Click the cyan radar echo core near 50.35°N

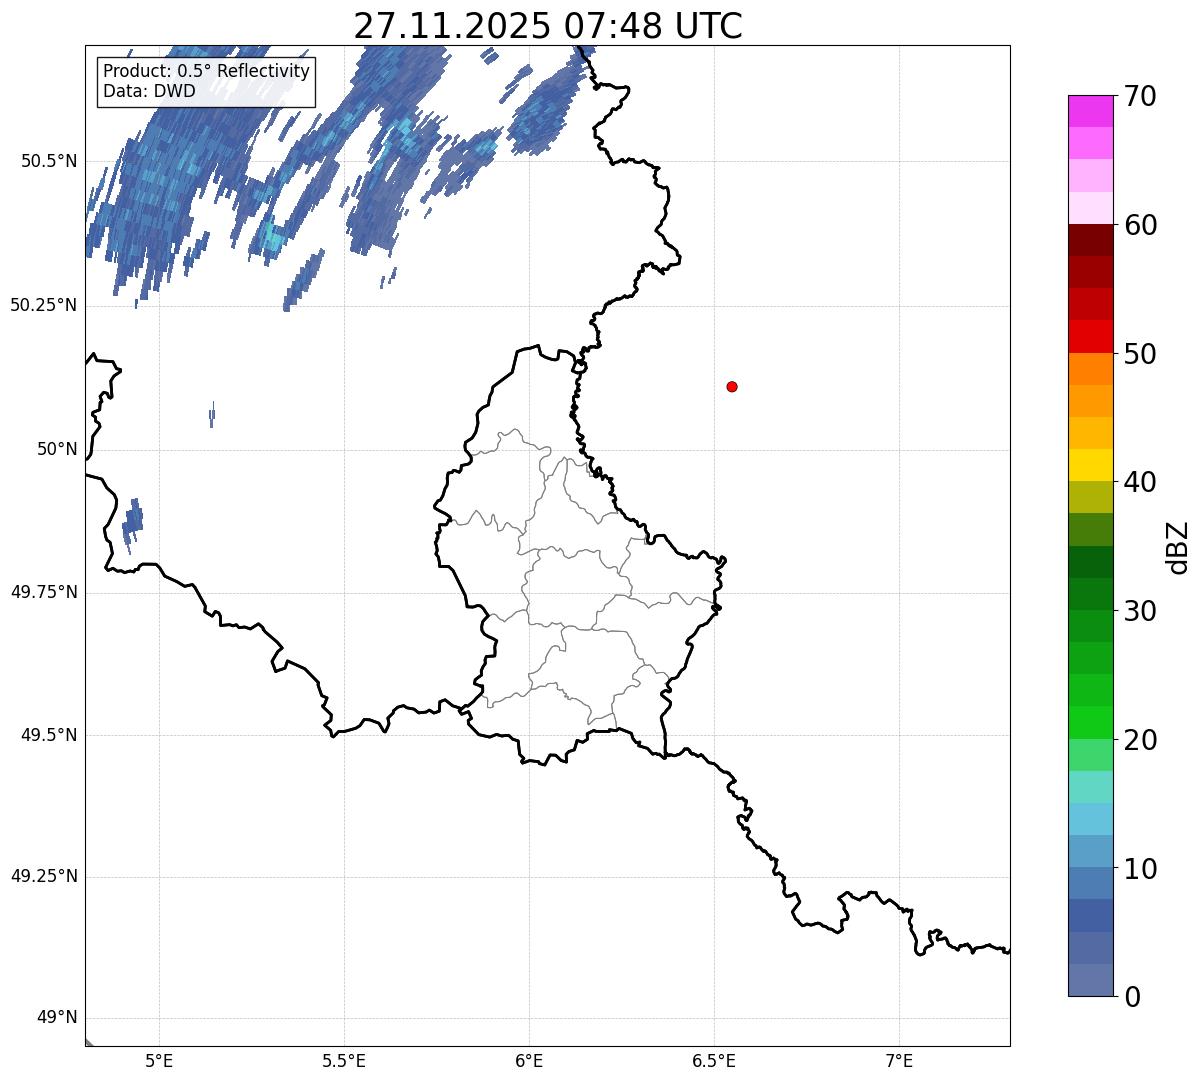pos(272,239)
